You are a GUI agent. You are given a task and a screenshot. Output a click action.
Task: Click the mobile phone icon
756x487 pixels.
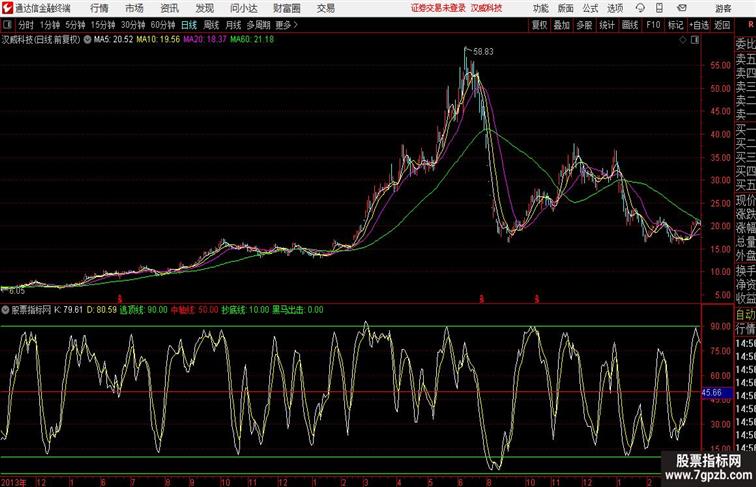[659, 8]
